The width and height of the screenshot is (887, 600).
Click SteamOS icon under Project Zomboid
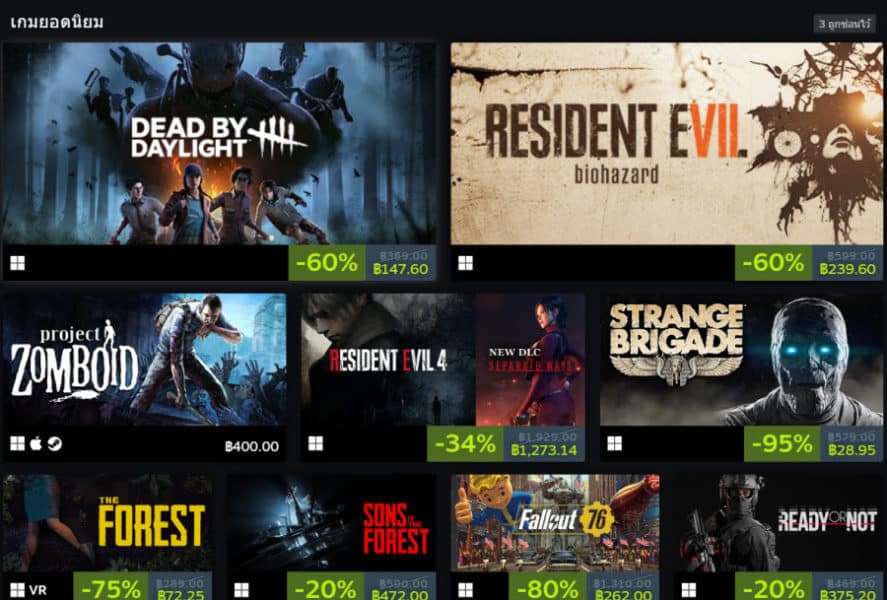coord(55,443)
